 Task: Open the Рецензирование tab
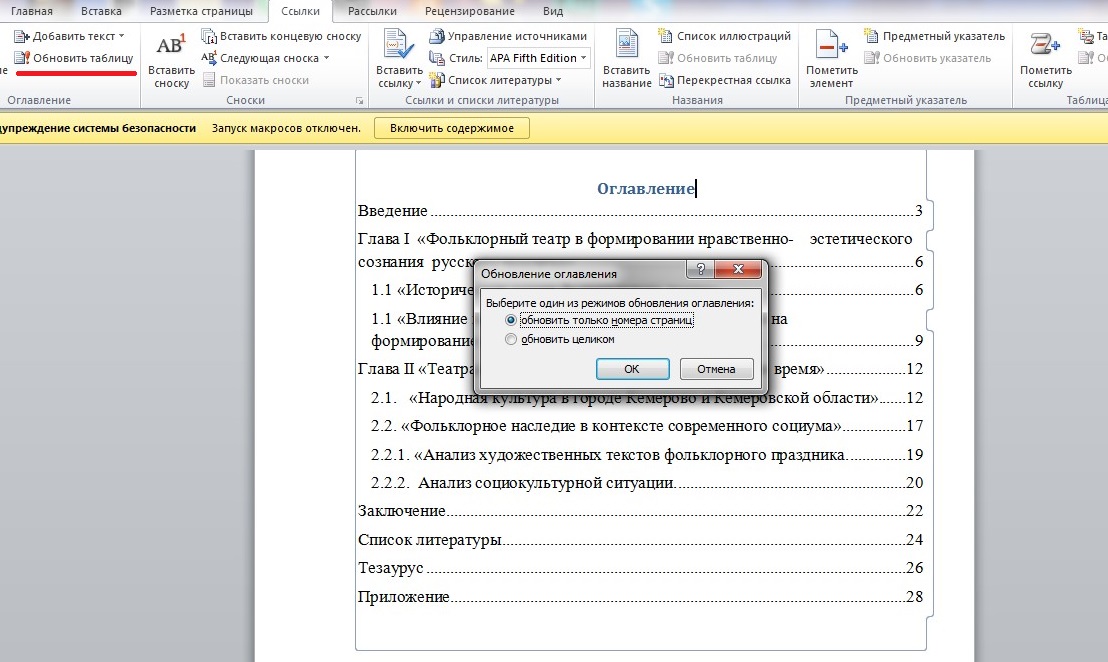click(472, 11)
